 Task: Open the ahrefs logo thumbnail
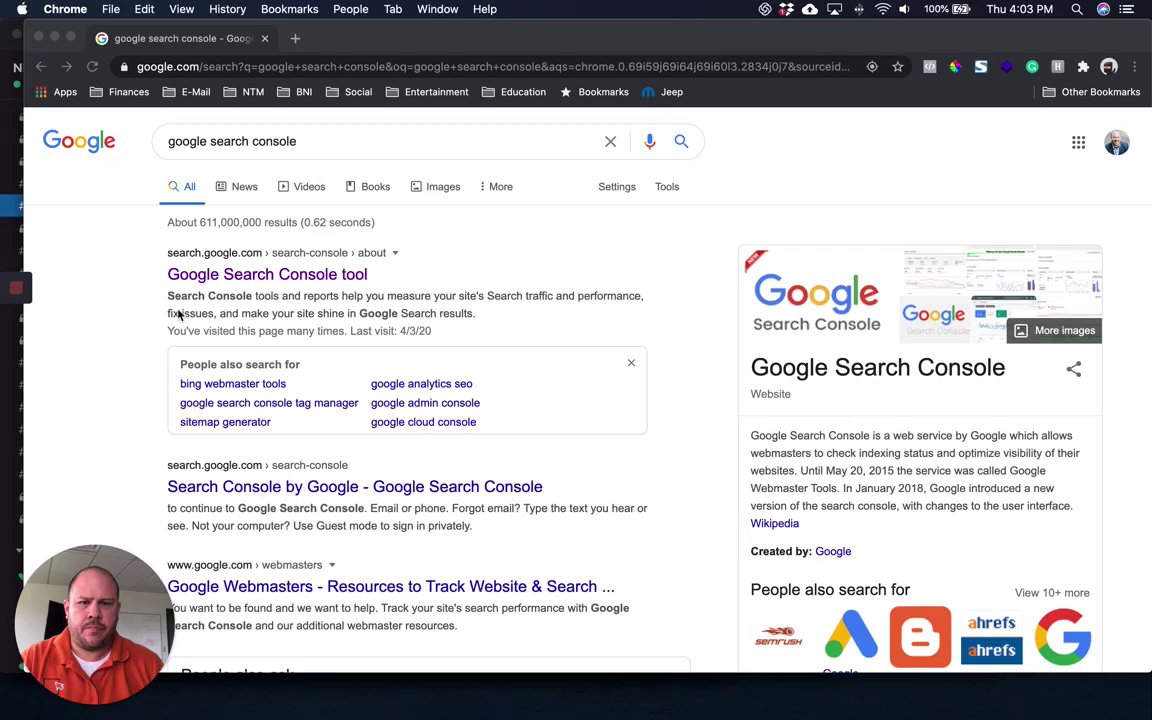992,637
